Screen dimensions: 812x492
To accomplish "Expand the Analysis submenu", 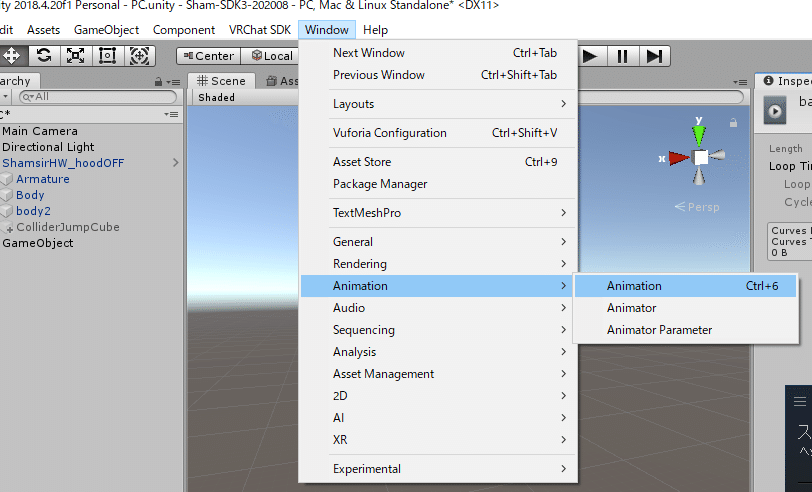I will [x=438, y=352].
